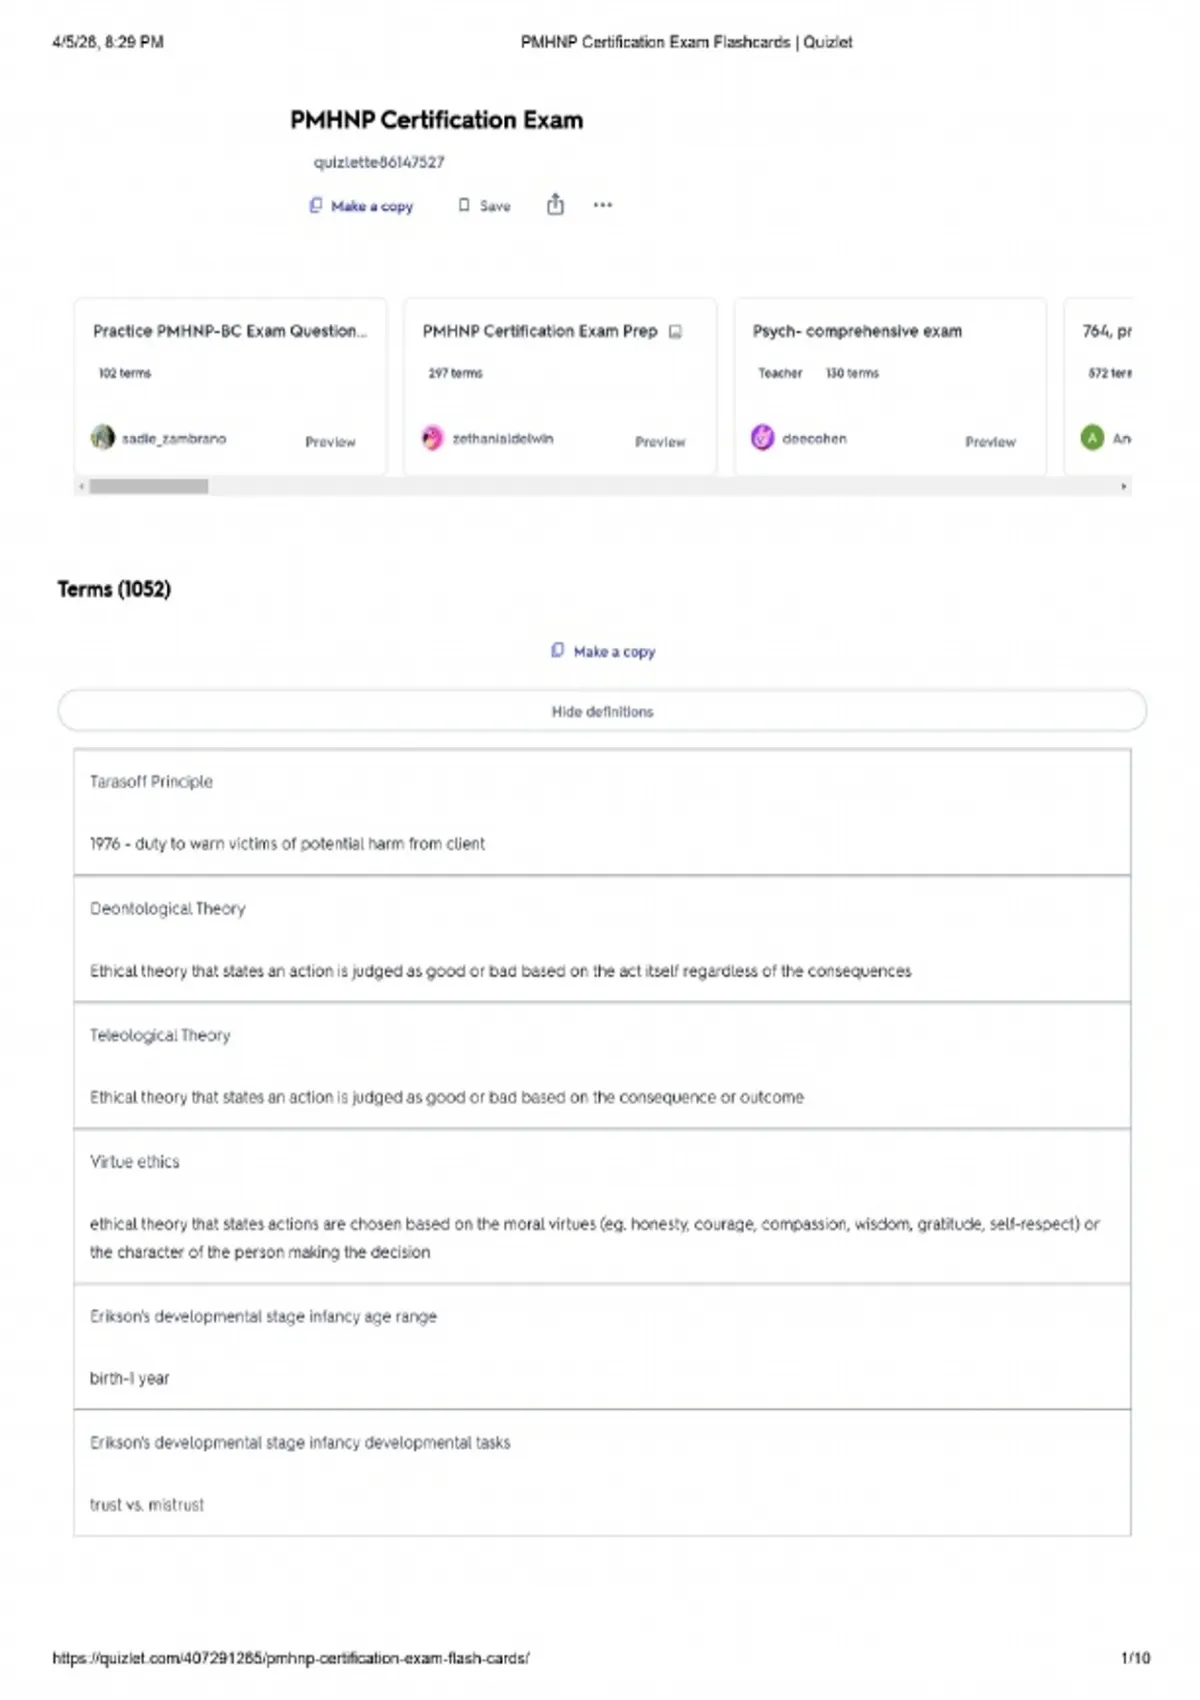Click Make a copy below Terms
1200x1700 pixels.
pos(603,651)
